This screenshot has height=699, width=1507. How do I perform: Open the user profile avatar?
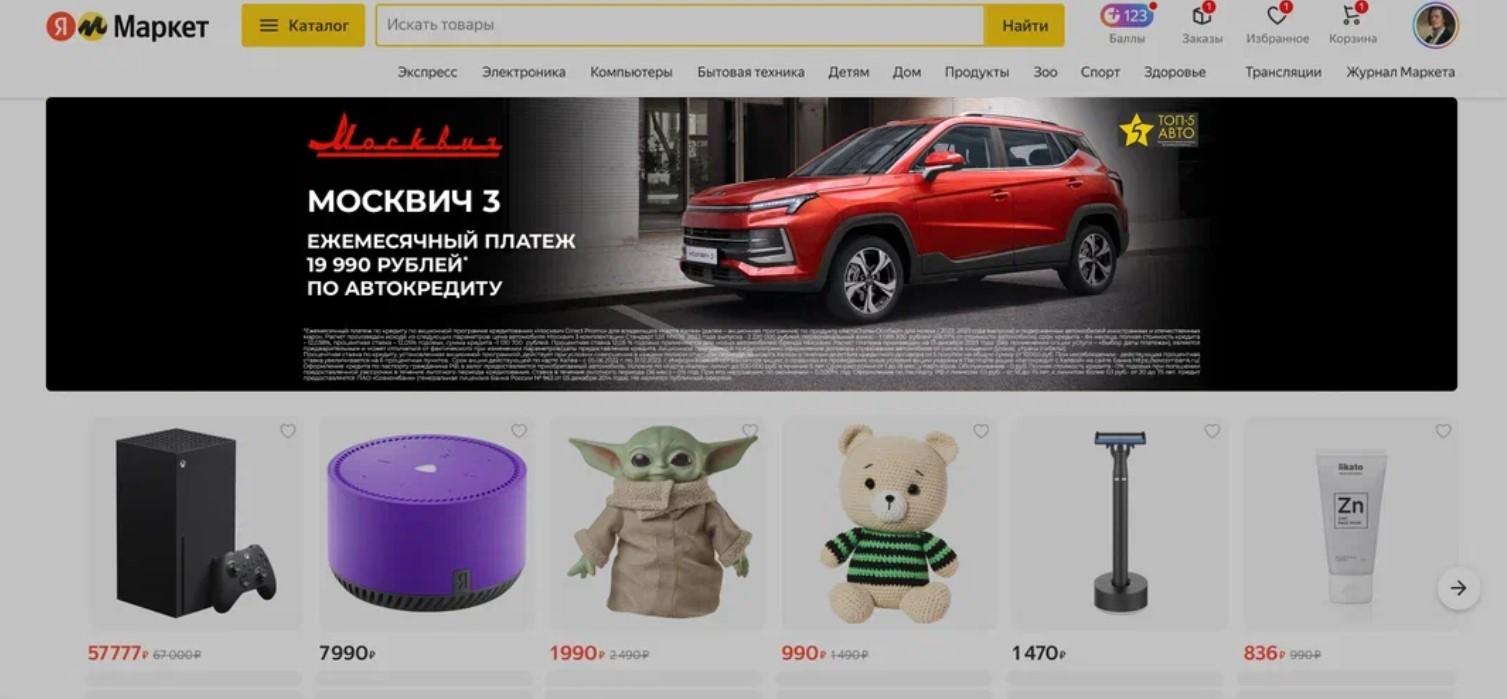click(1435, 25)
